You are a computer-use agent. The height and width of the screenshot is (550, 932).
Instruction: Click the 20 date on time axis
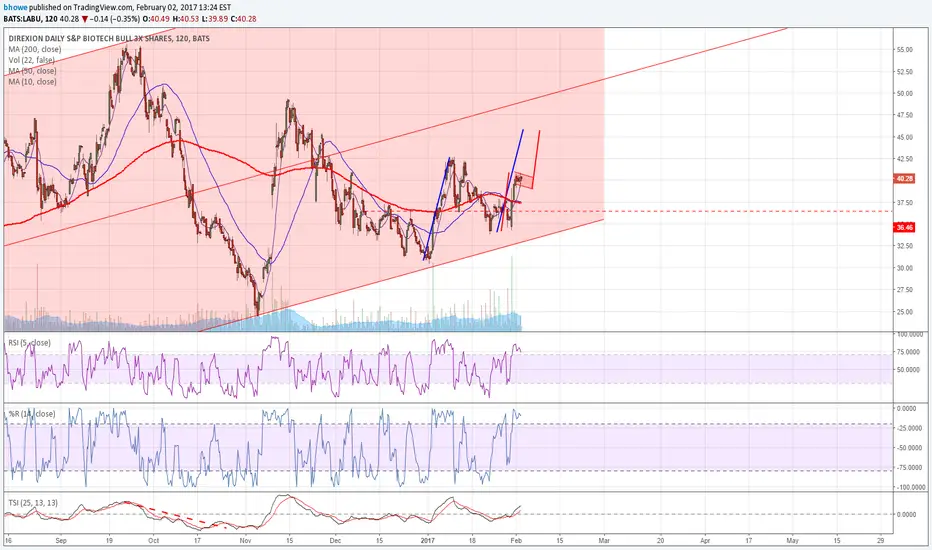[660, 540]
